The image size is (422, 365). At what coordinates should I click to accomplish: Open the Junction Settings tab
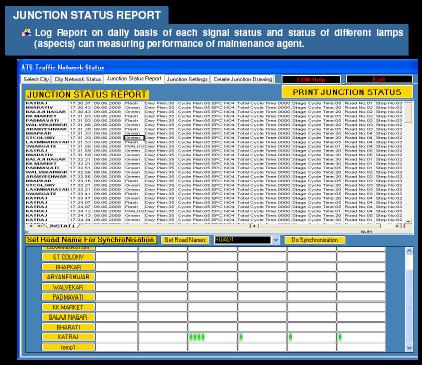click(x=187, y=79)
